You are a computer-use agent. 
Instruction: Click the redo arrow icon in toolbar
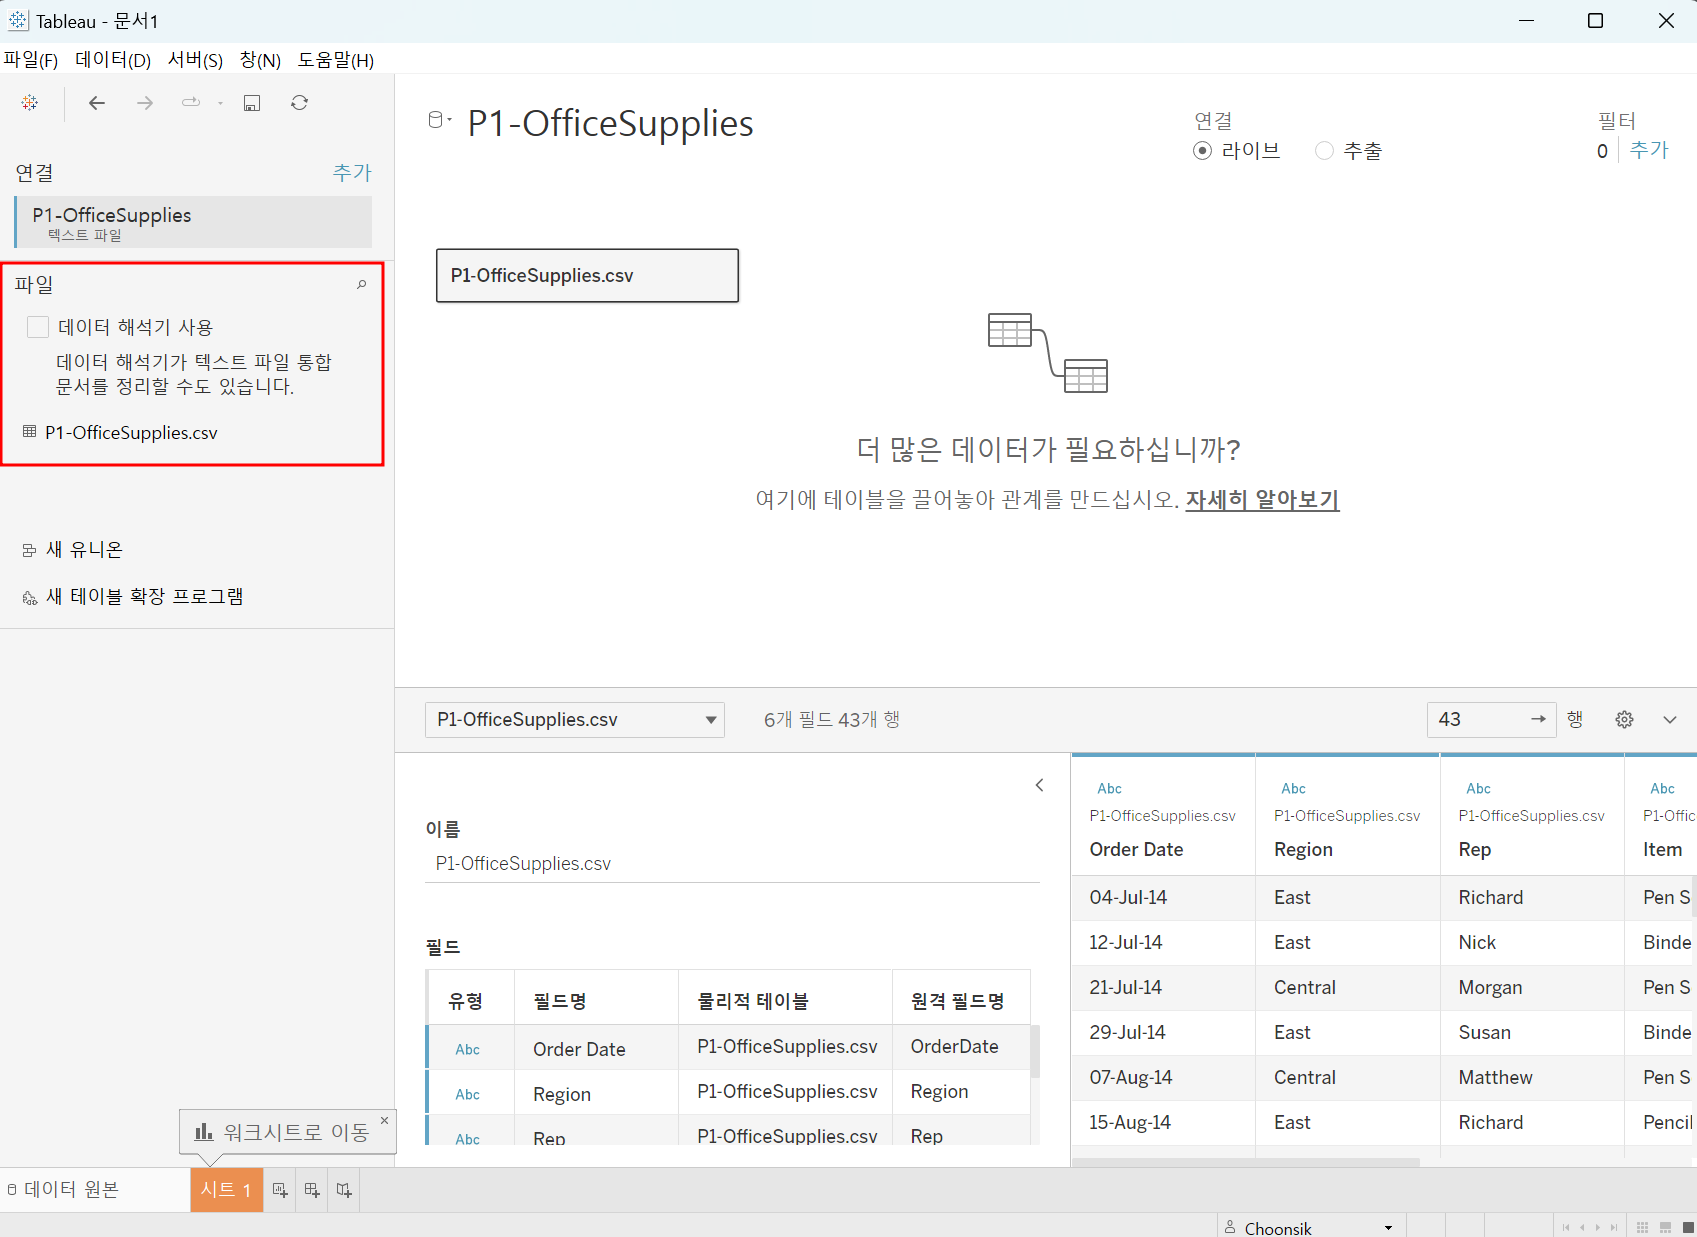pyautogui.click(x=190, y=102)
